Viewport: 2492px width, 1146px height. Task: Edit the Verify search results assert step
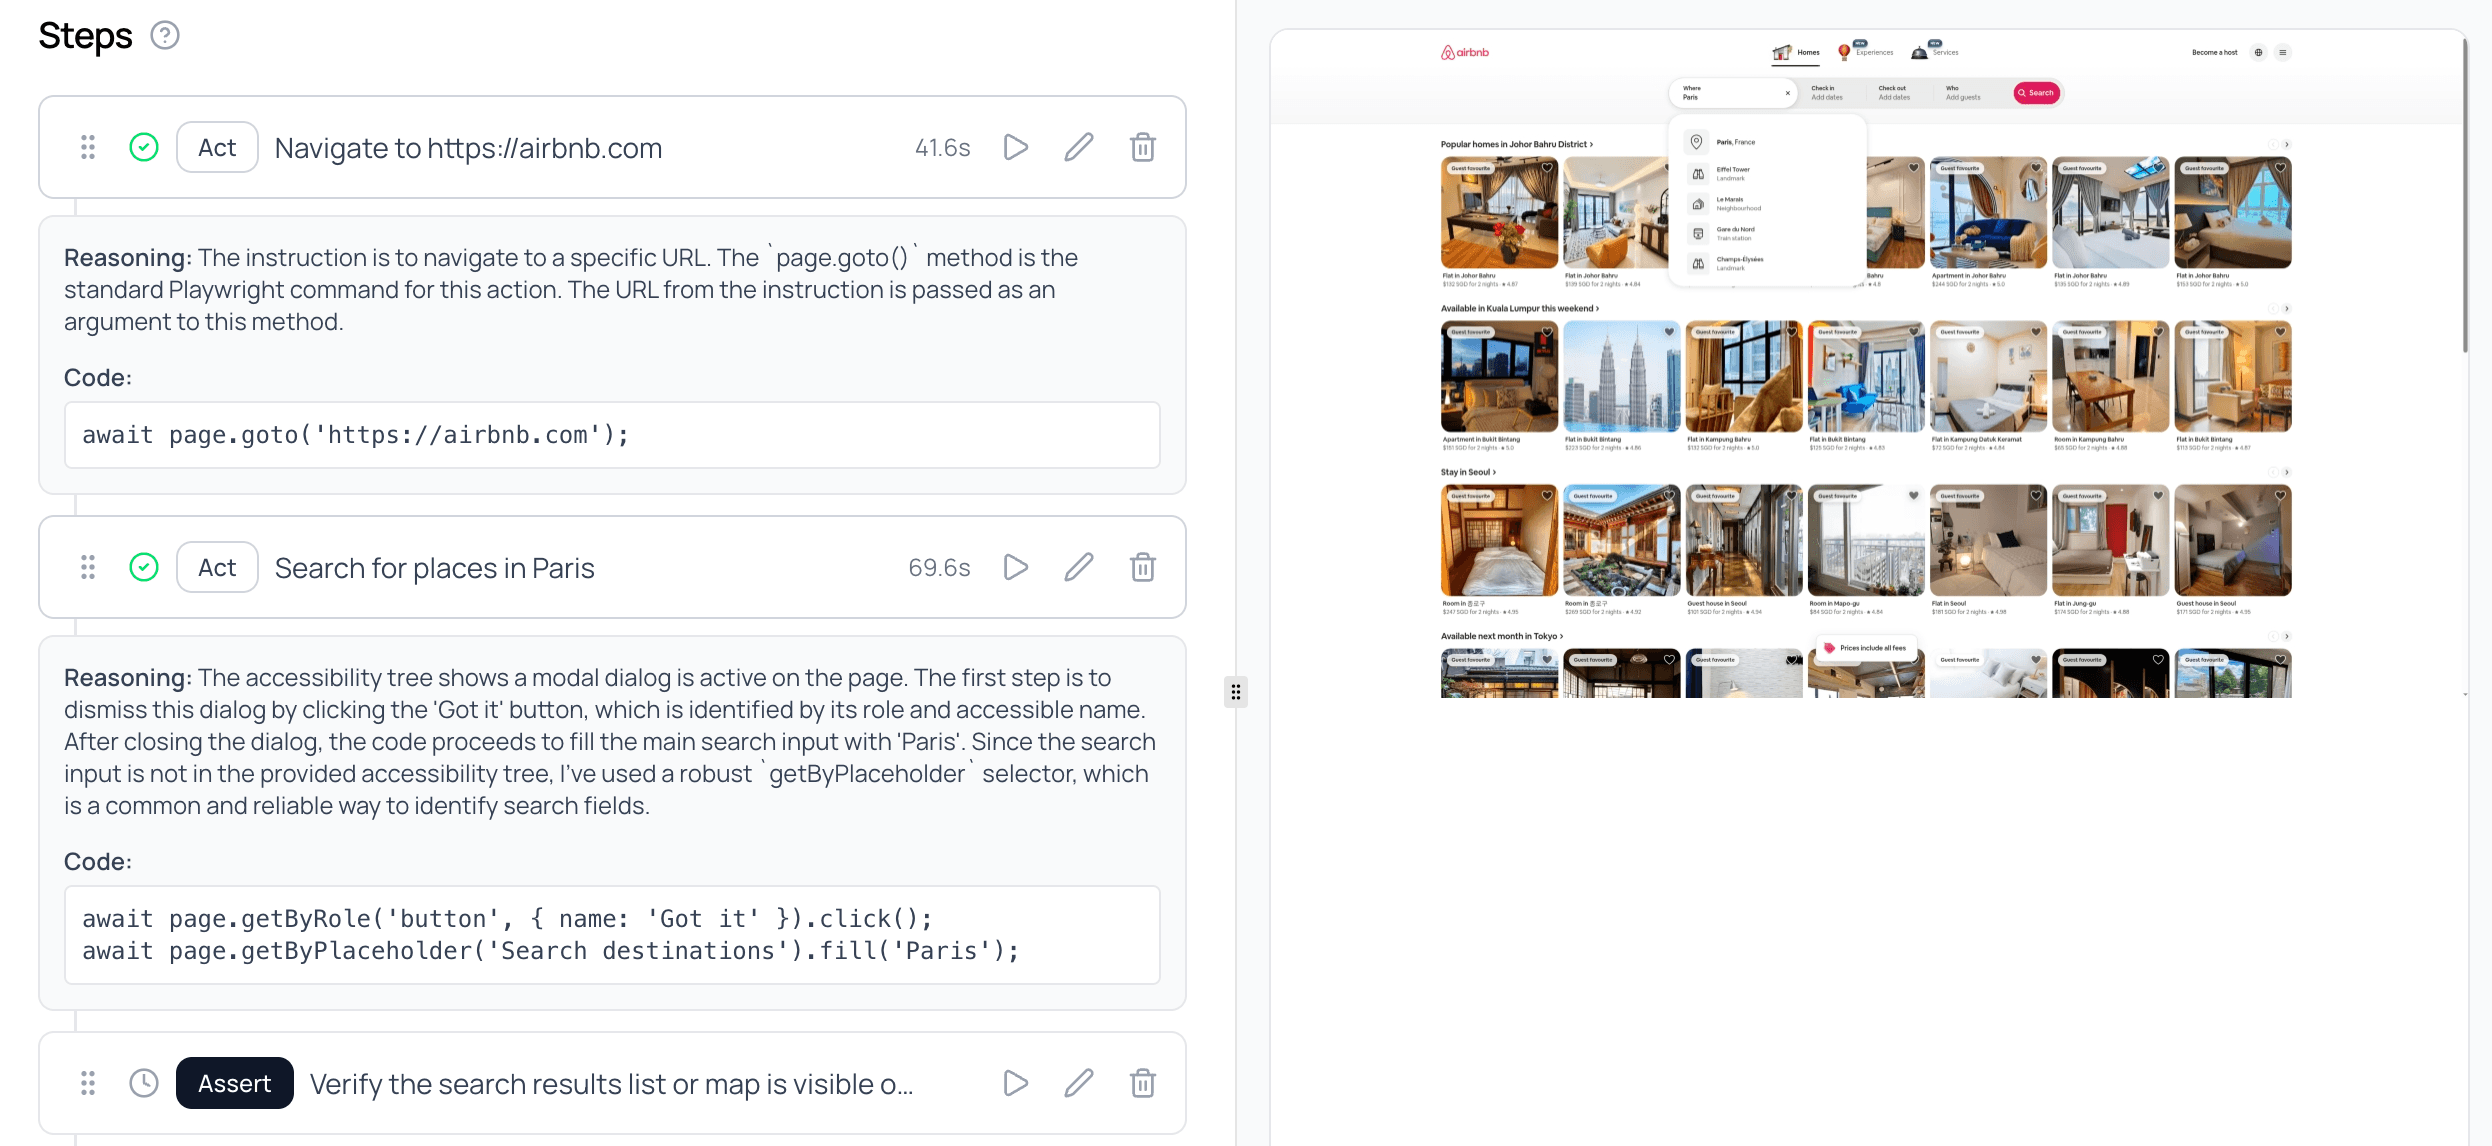tap(1078, 1084)
